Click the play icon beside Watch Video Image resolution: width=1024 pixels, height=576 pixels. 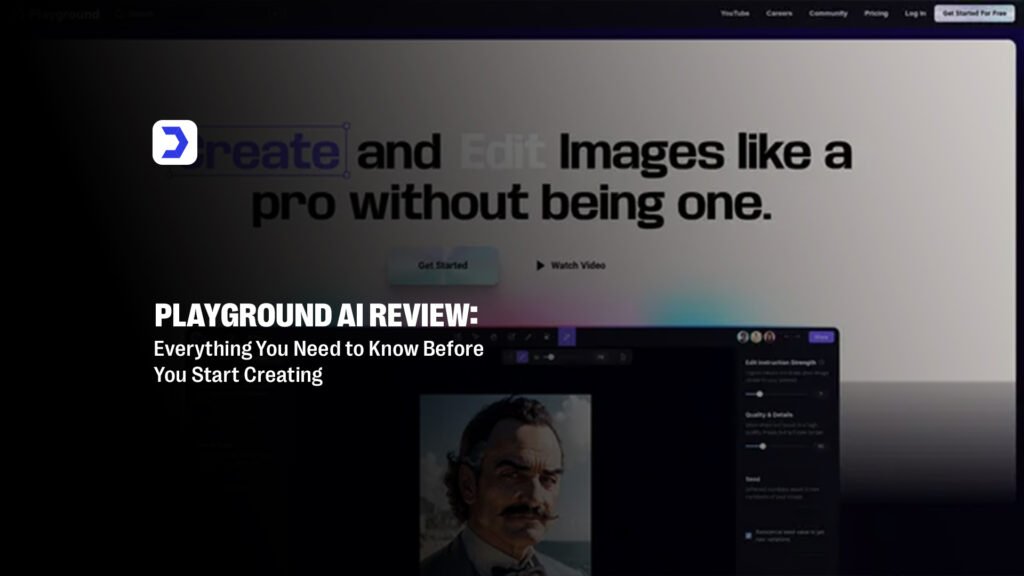pos(540,266)
